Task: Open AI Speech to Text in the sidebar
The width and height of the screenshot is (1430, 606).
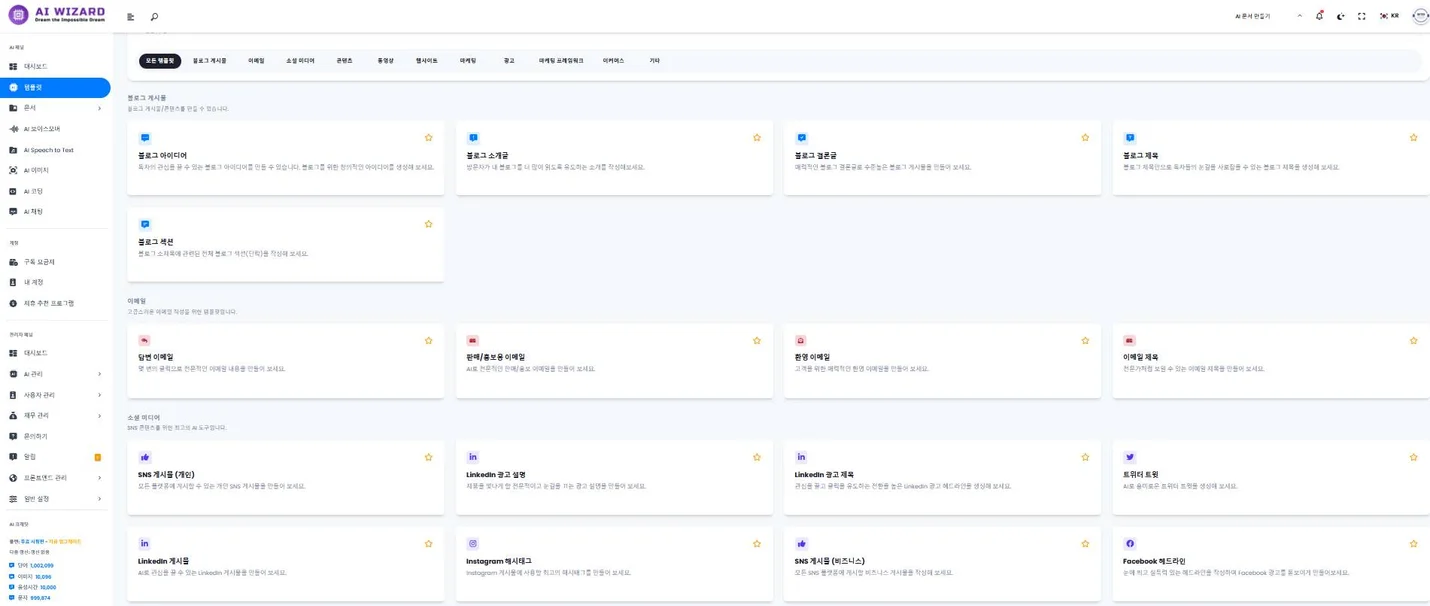Action: [x=55, y=150]
